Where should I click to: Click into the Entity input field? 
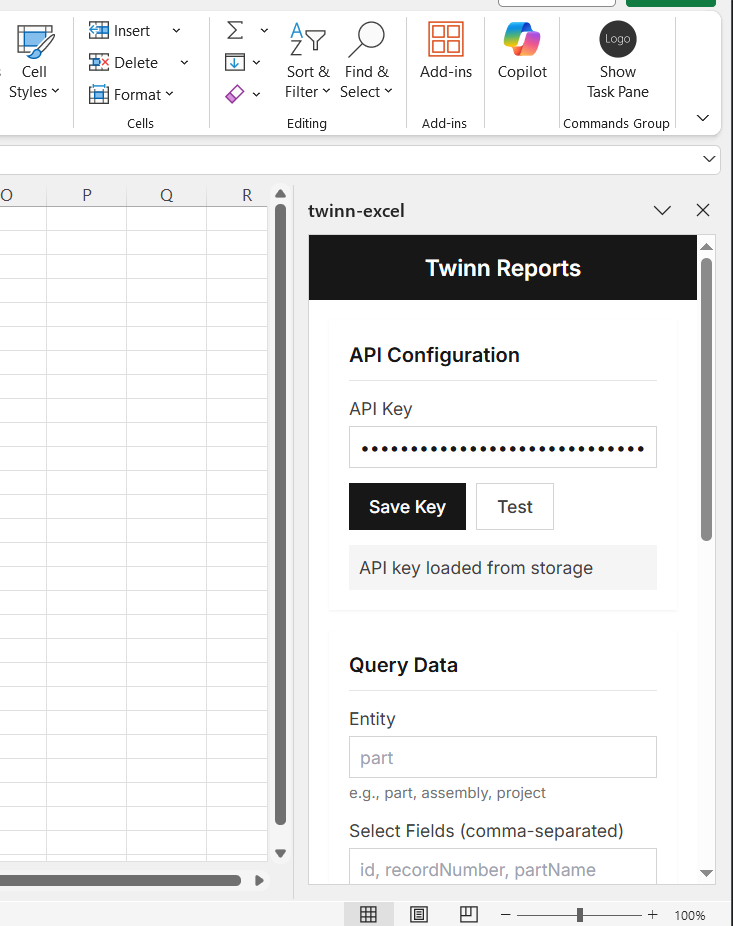[x=503, y=757]
